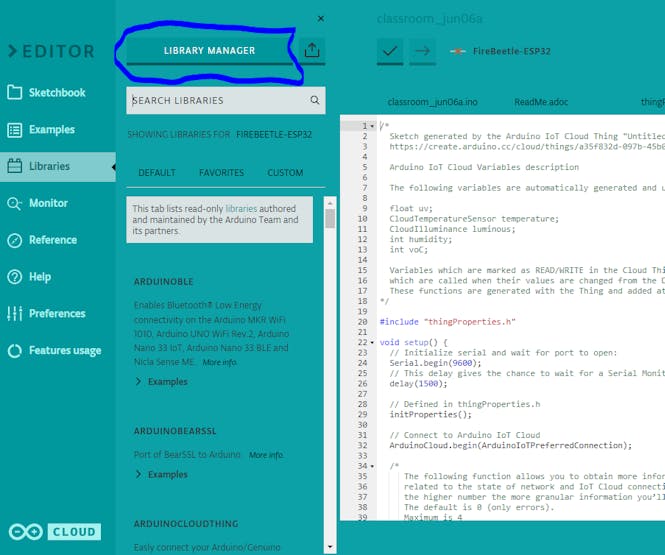Click FIREBEETLE-ESP32 in showing libraries label
The height and width of the screenshot is (555, 665).
tap(274, 135)
